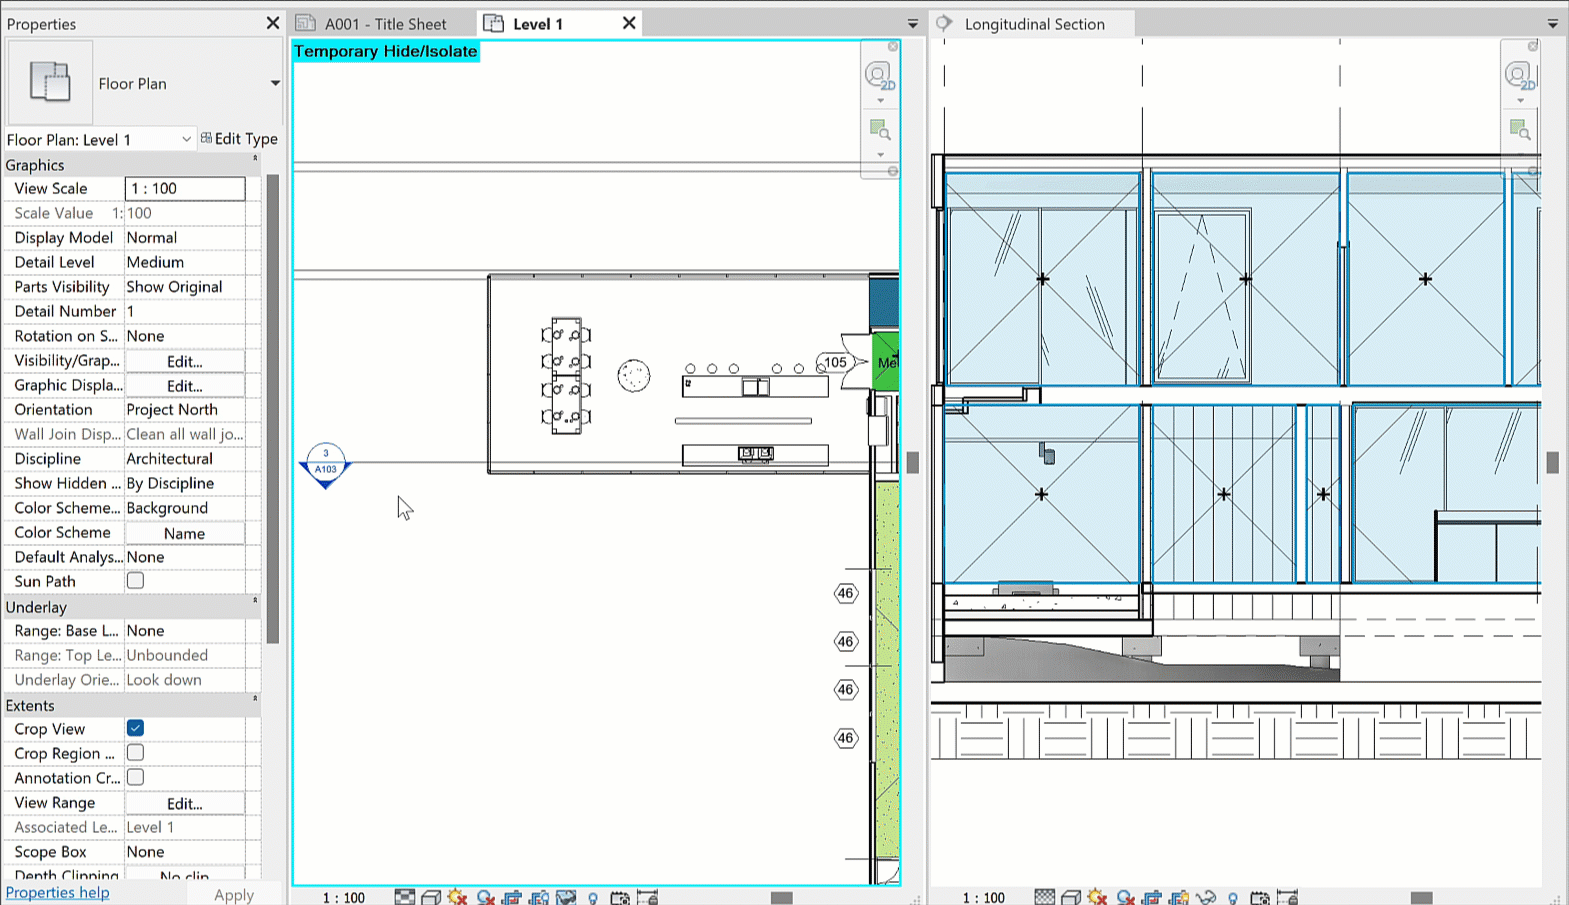Screen dimensions: 1569x905
Task: Click hide/isolate glasses in Longitudinal Section bar
Action: [x=1206, y=897]
